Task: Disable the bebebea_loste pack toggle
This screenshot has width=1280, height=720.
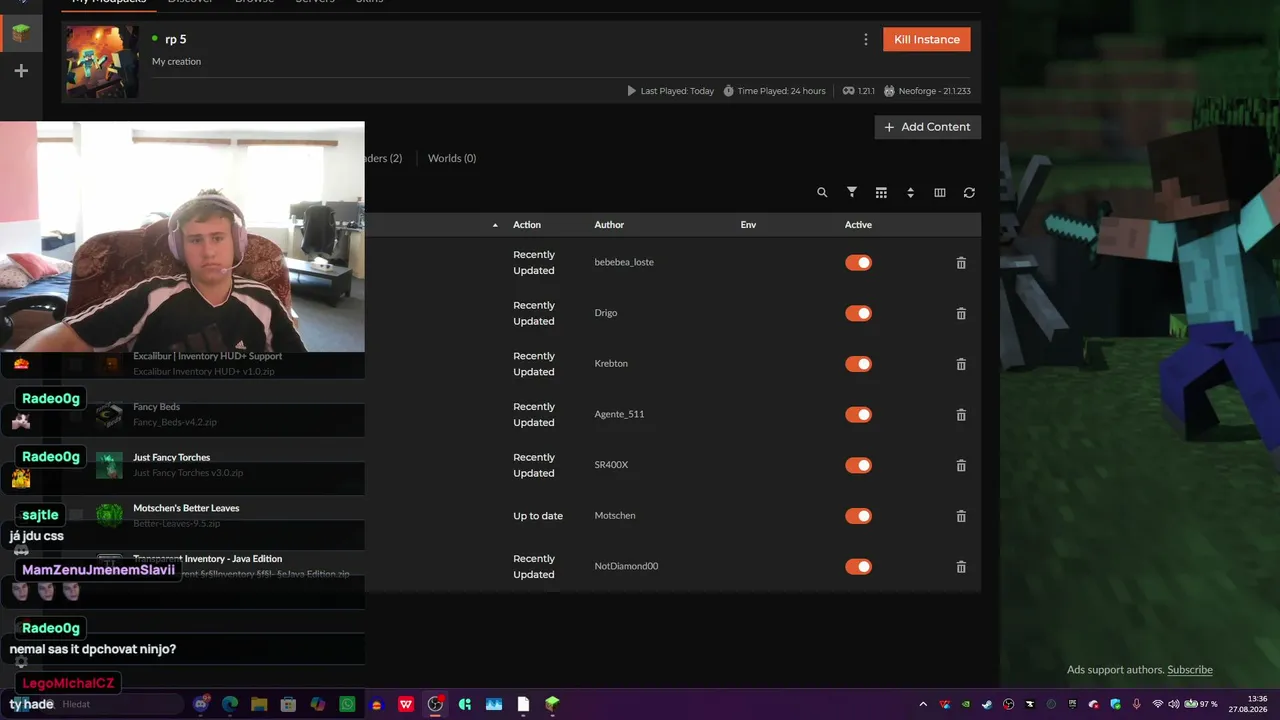Action: [x=858, y=263]
